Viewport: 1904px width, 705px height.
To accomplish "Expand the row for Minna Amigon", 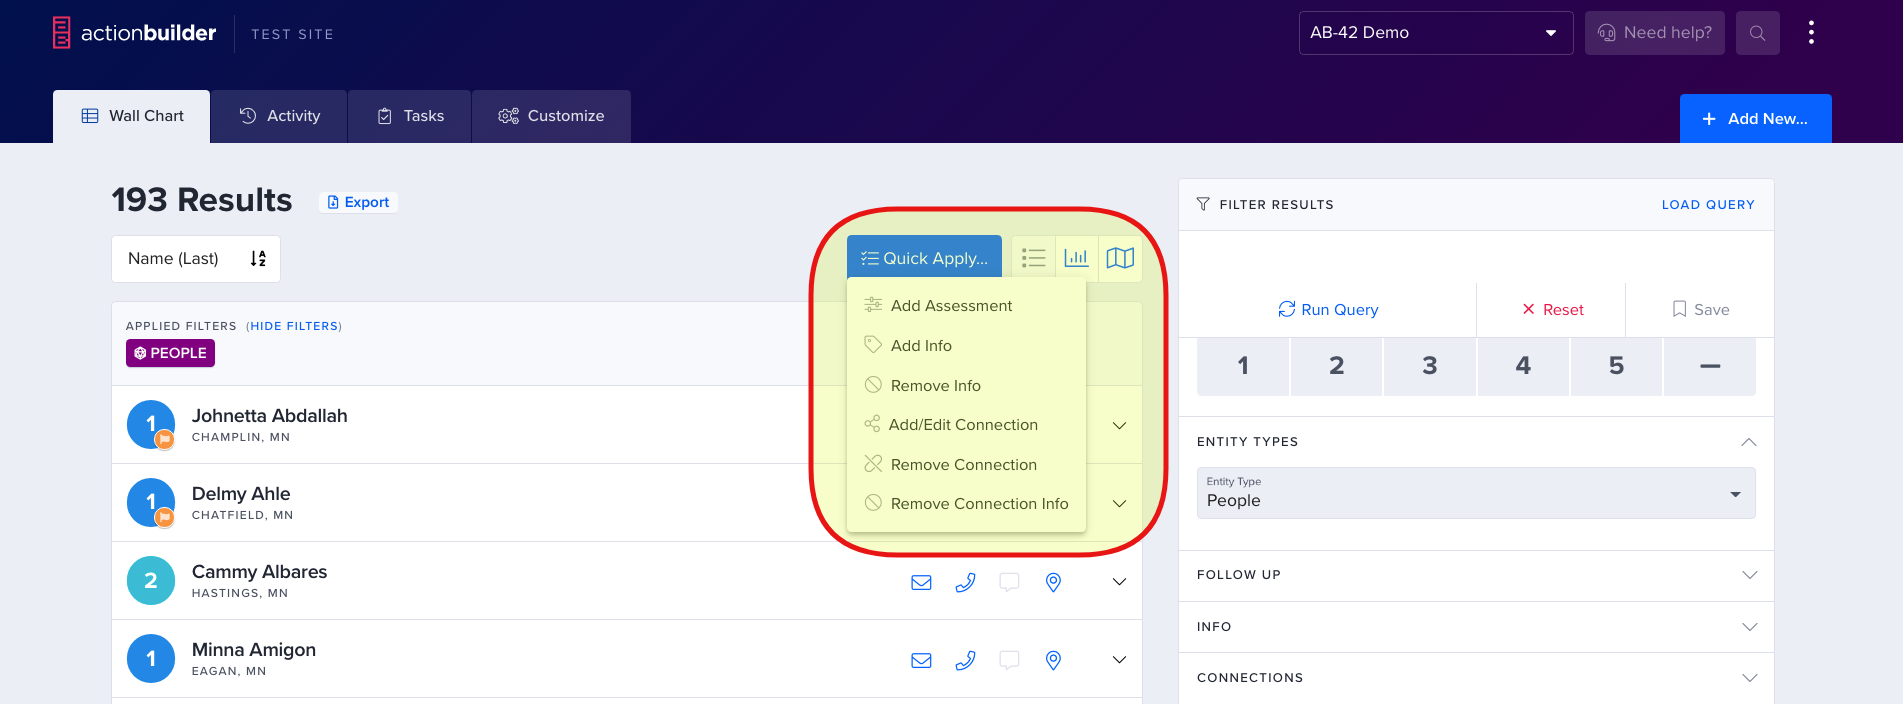I will click(1119, 660).
